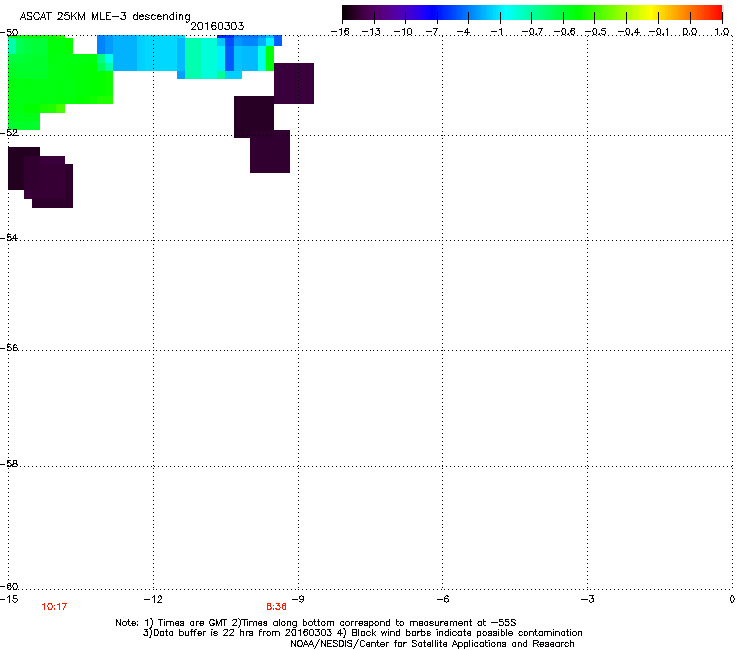The image size is (740, 650).
Task: Click the '-0.4' color scale label
Action: 629,32
